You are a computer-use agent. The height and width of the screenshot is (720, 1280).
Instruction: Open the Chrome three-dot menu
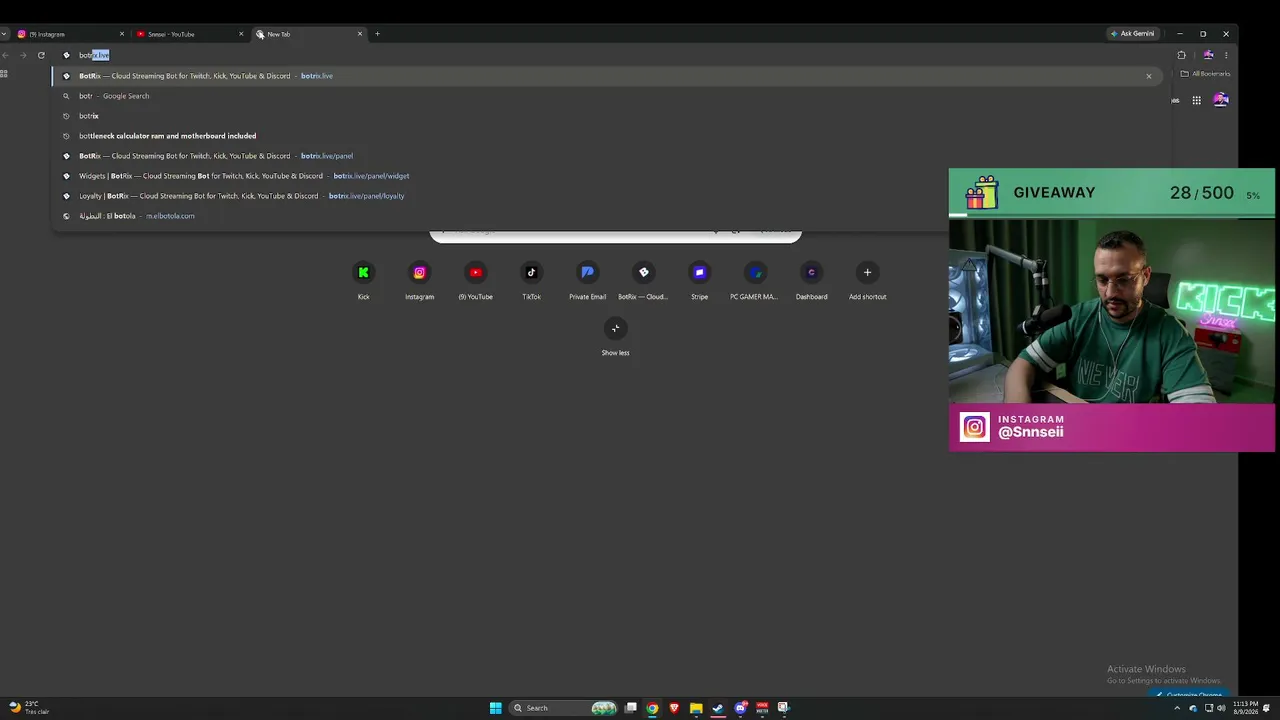[1226, 55]
